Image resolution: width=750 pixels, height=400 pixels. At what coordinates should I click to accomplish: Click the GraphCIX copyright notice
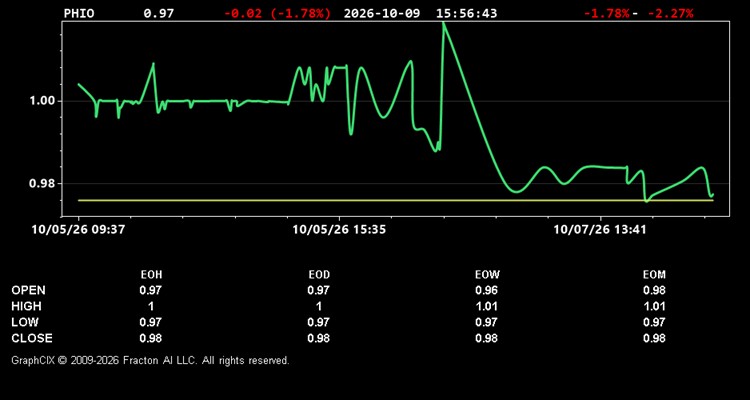(x=151, y=360)
